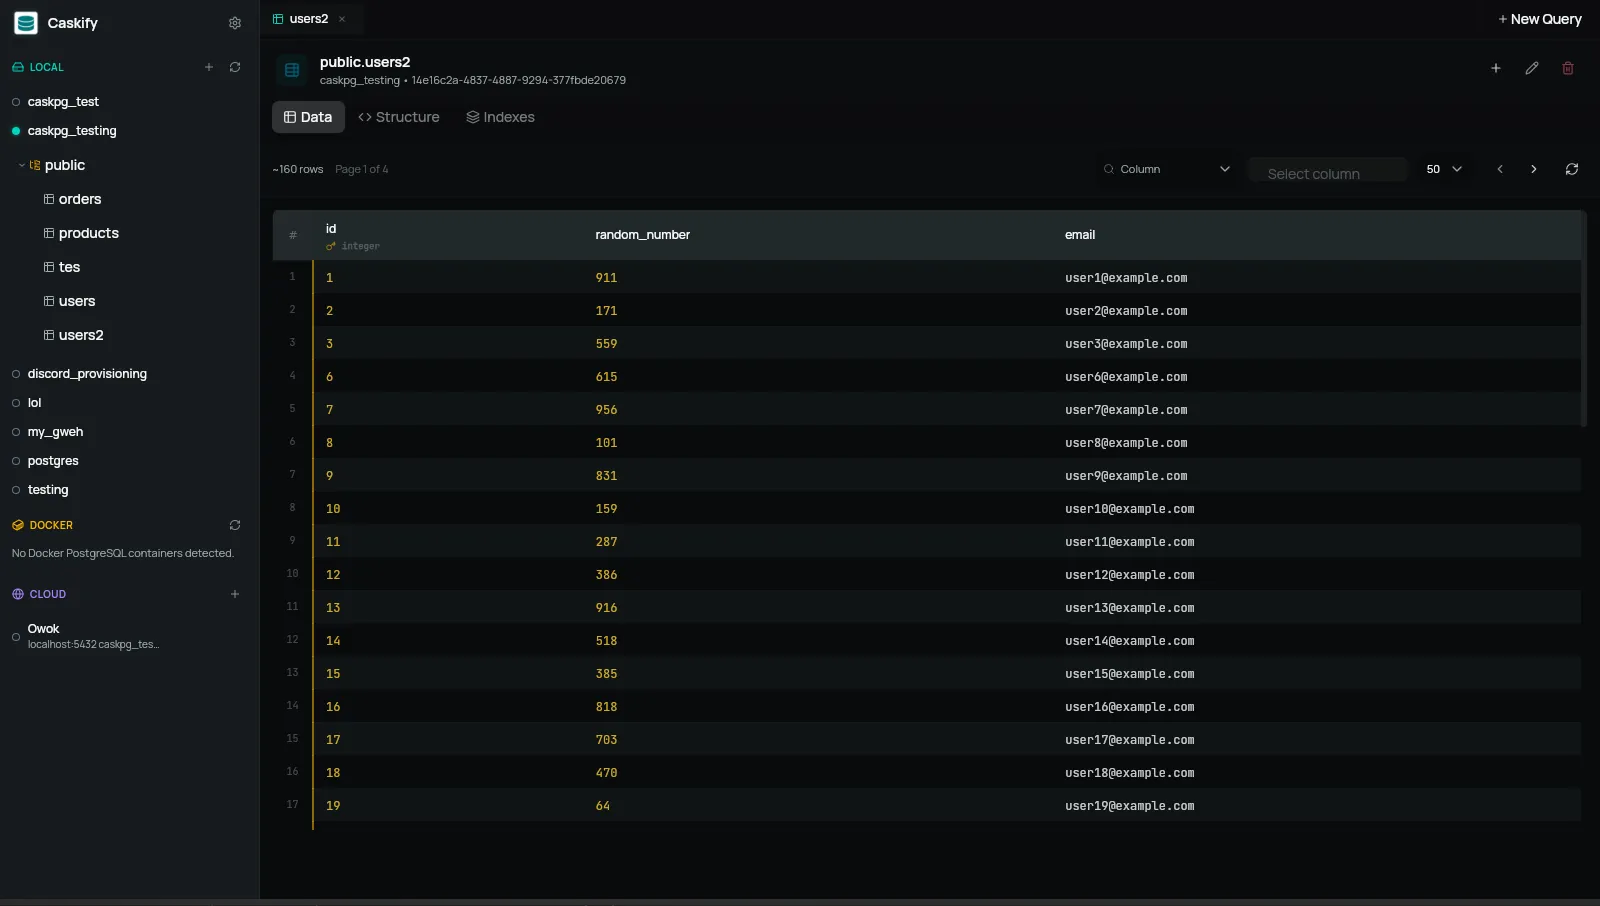Collapse the public schema tree
Image resolution: width=1600 pixels, height=906 pixels.
point(22,165)
